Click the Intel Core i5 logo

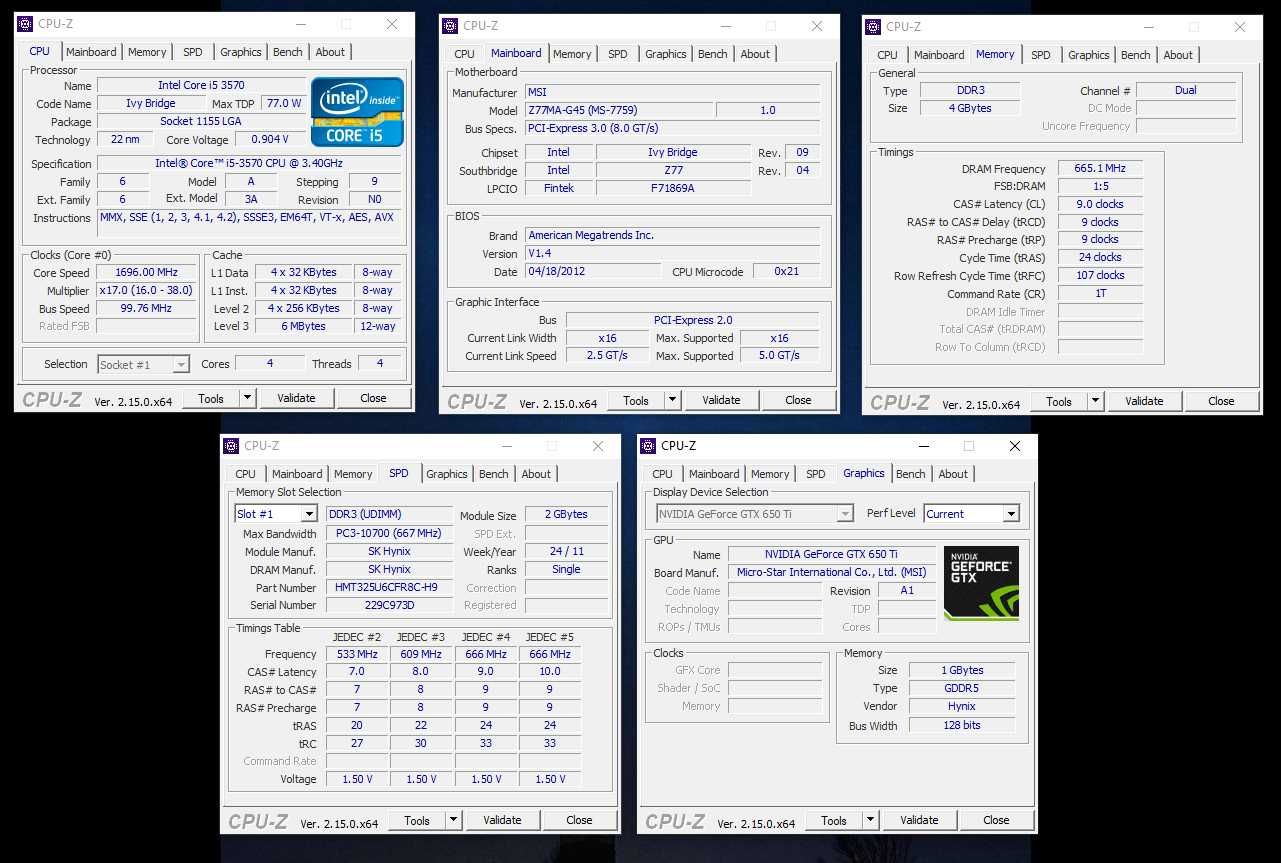pyautogui.click(x=357, y=112)
